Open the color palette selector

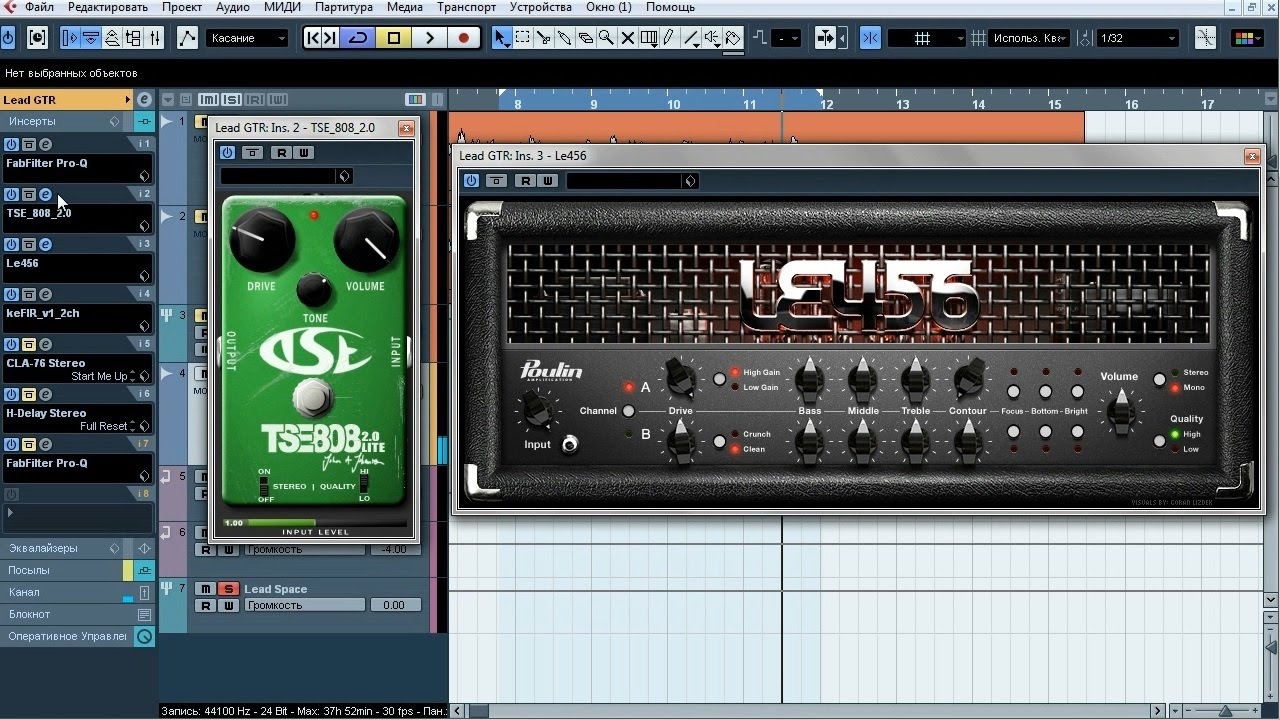1245,38
